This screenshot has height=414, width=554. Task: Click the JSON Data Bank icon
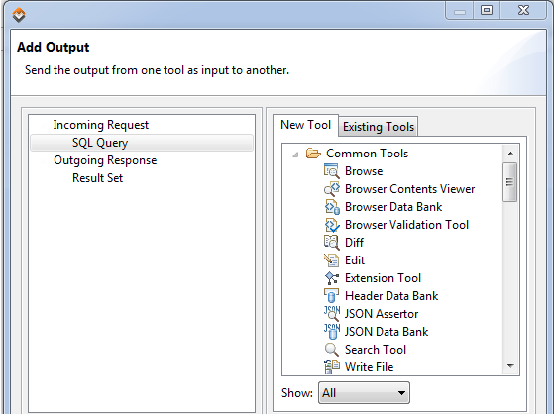point(332,332)
